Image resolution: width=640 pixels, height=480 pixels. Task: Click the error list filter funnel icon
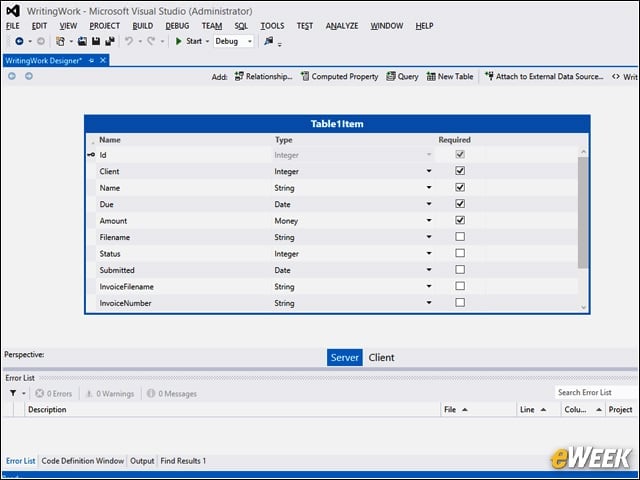click(x=13, y=393)
